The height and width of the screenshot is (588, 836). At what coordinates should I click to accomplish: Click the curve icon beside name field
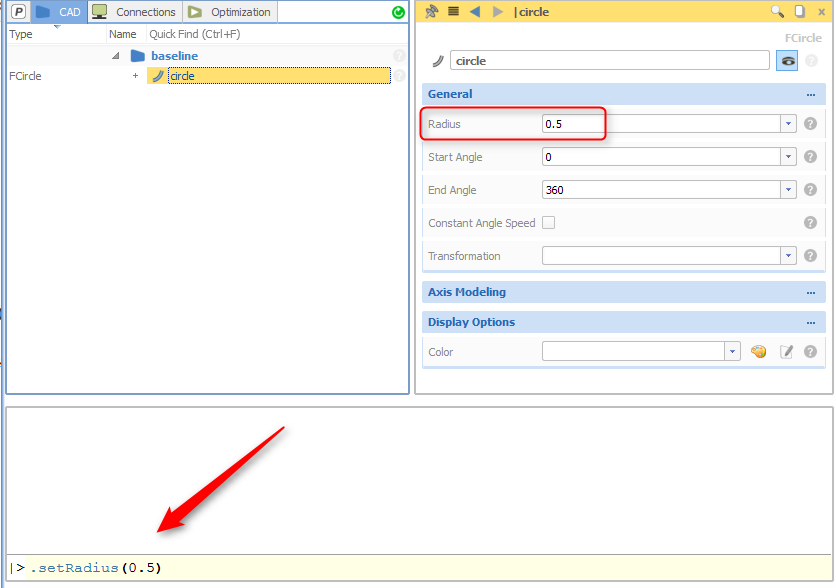(x=438, y=61)
